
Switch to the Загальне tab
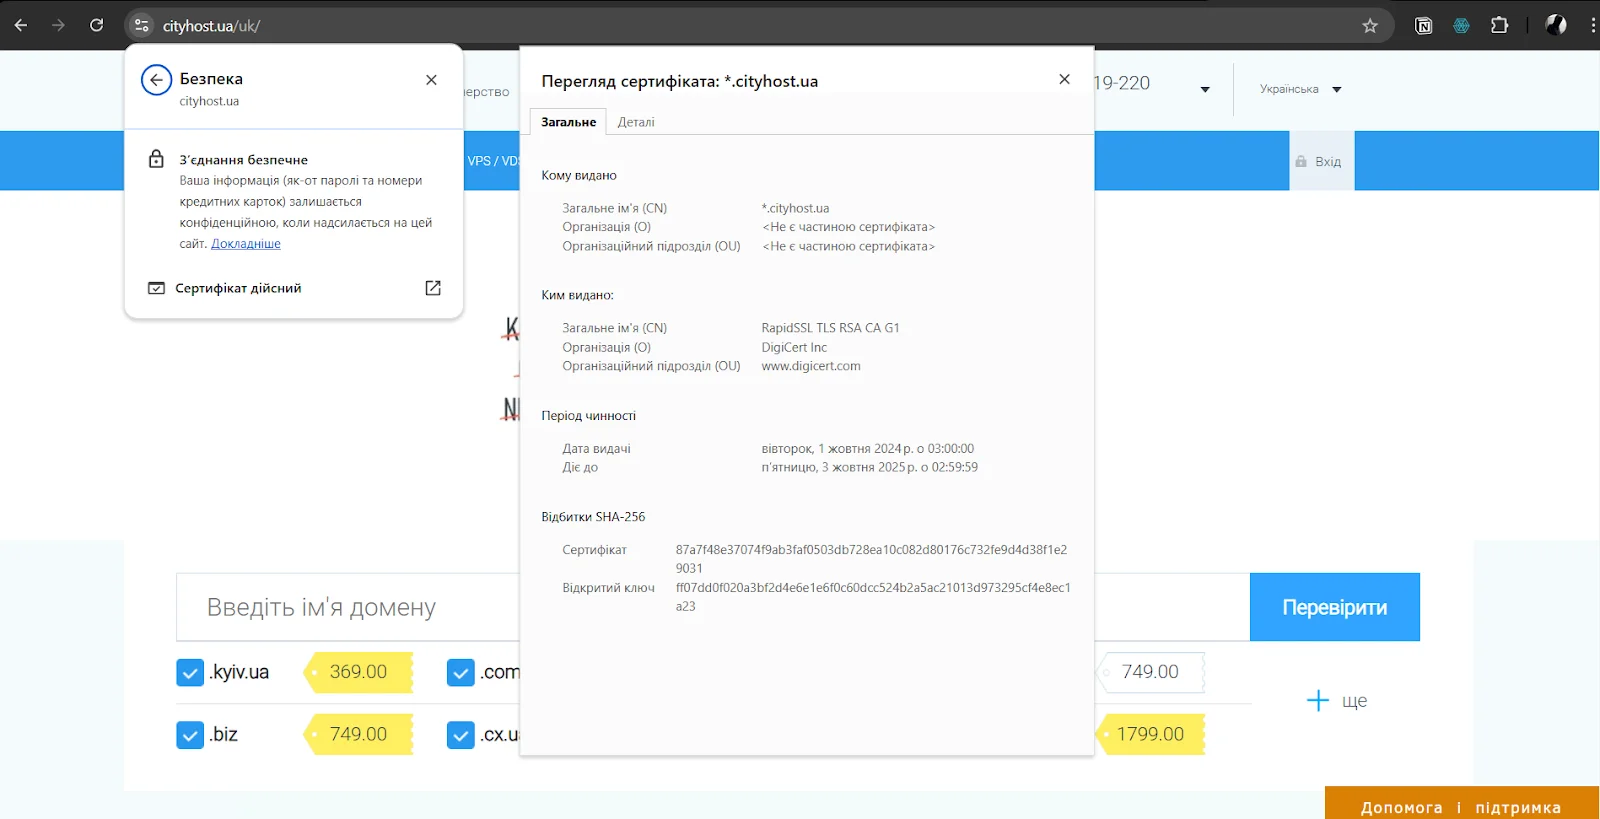[568, 122]
